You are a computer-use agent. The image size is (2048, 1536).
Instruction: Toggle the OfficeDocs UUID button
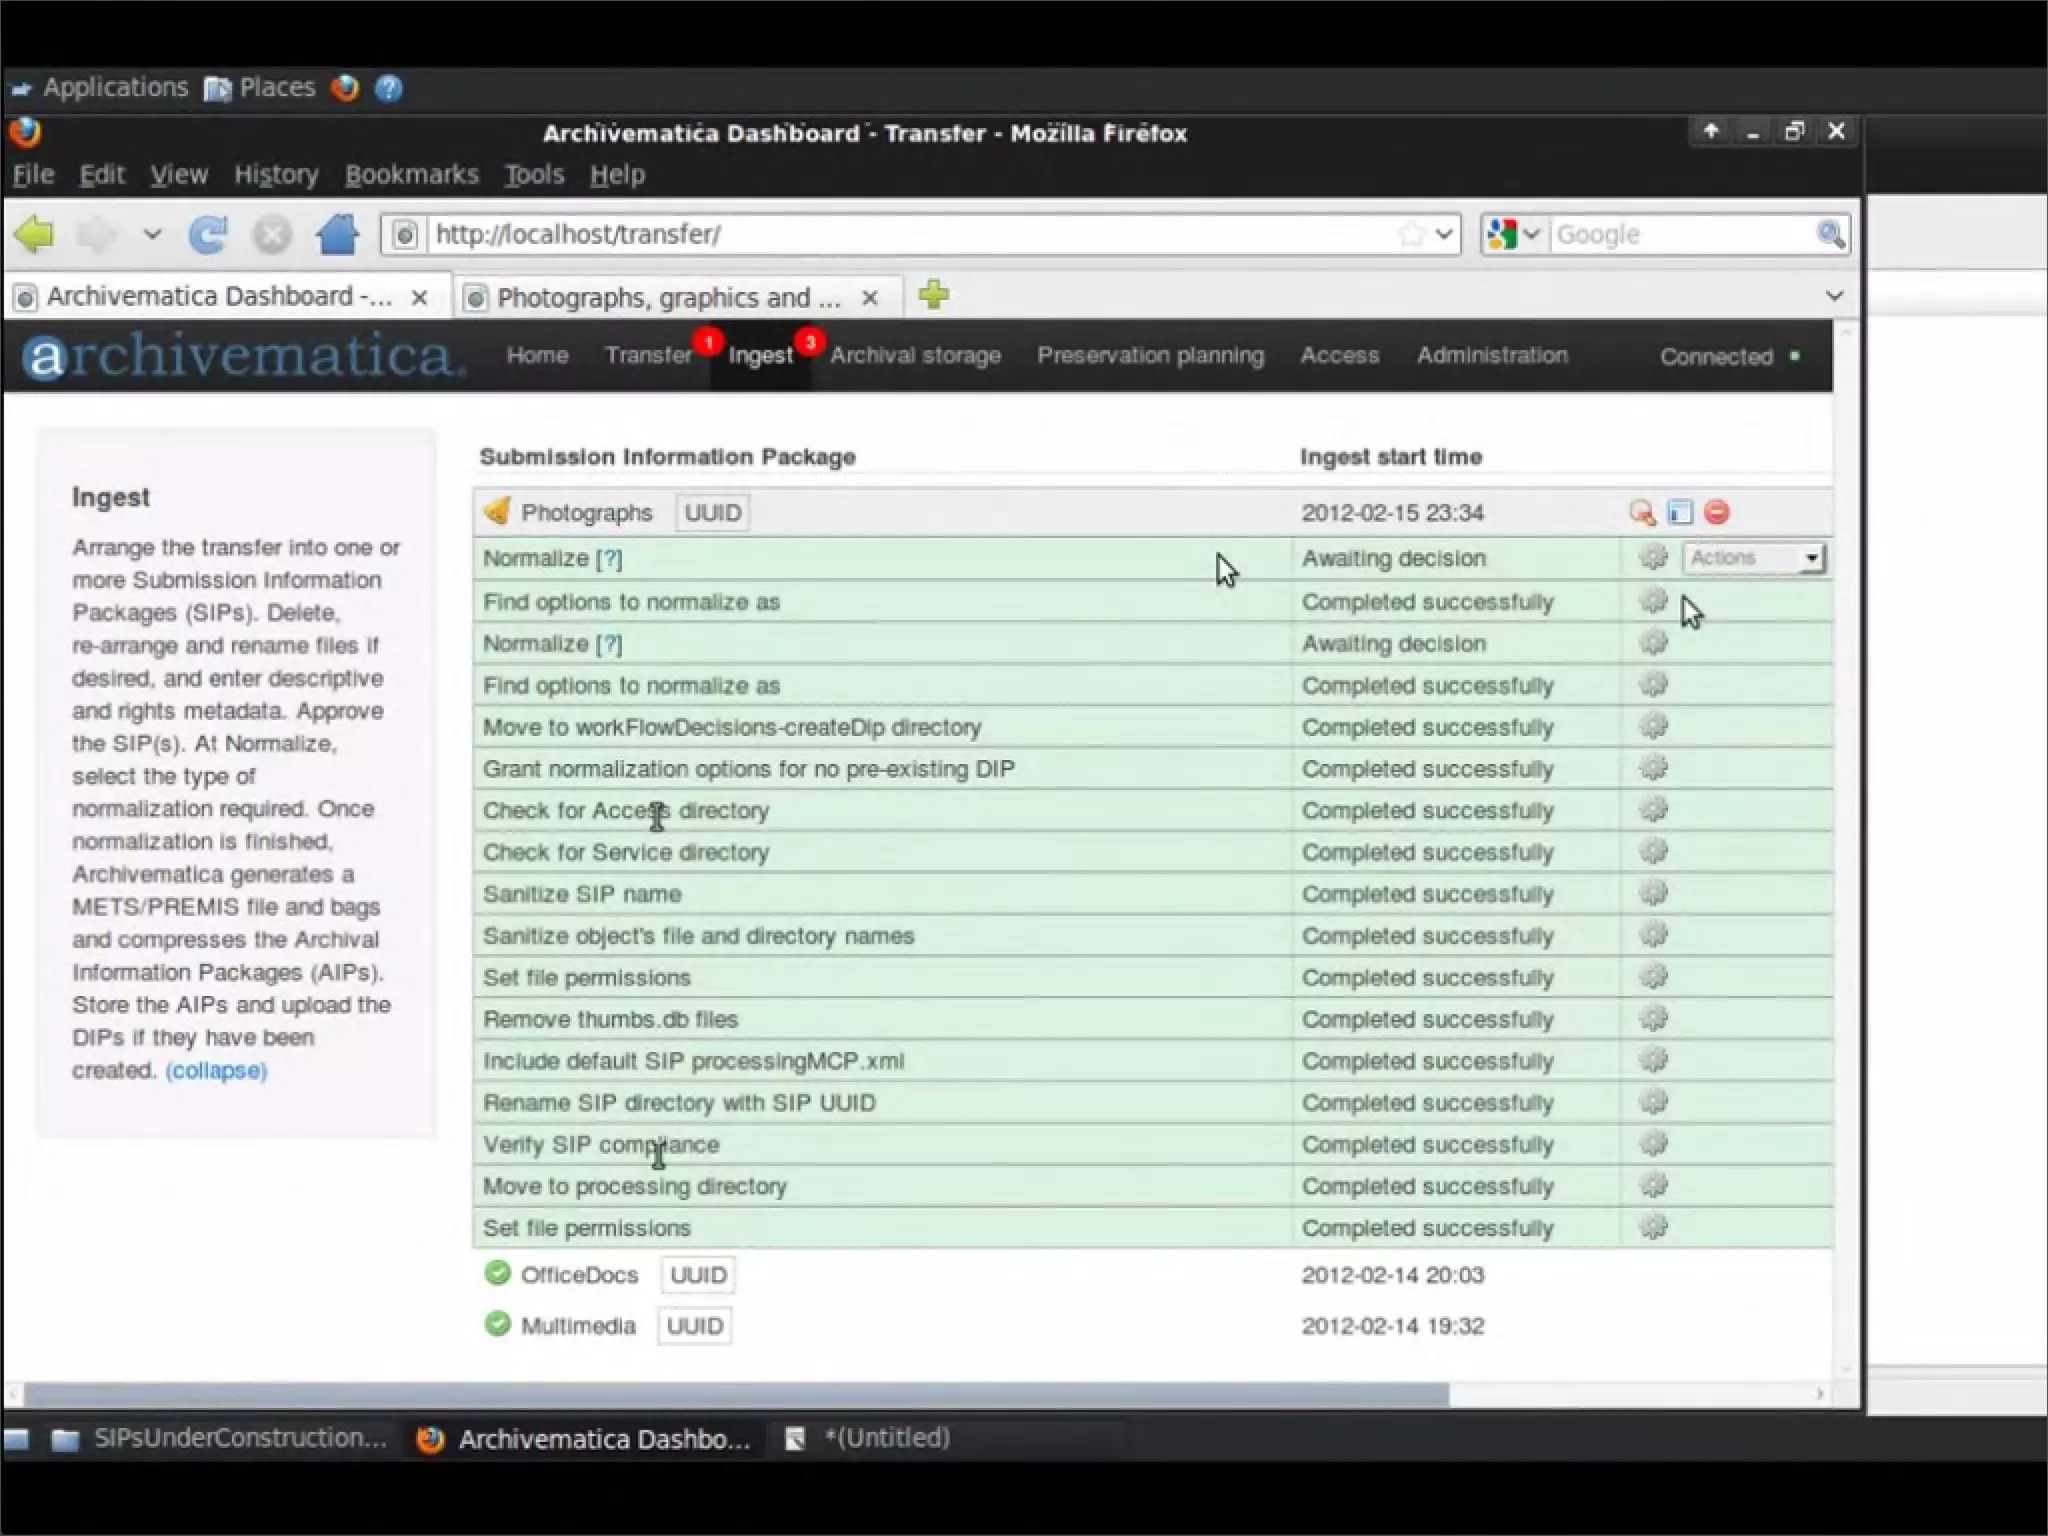point(698,1275)
